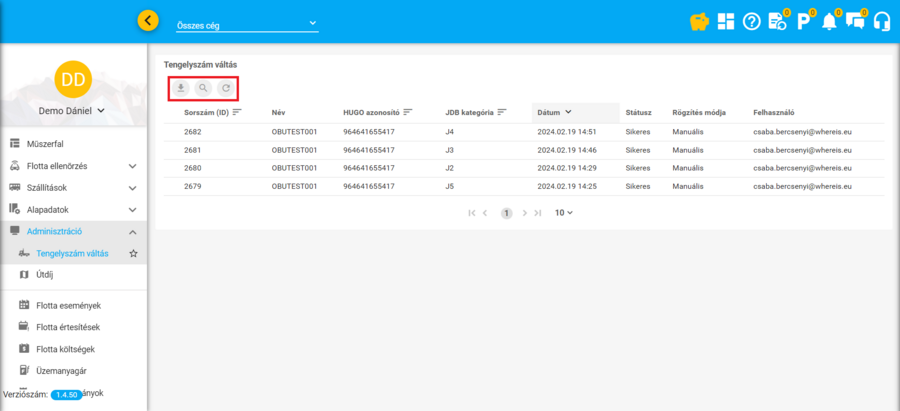Open the chat messages icon
Screen dimensions: 900x411
pyautogui.click(x=855, y=21)
